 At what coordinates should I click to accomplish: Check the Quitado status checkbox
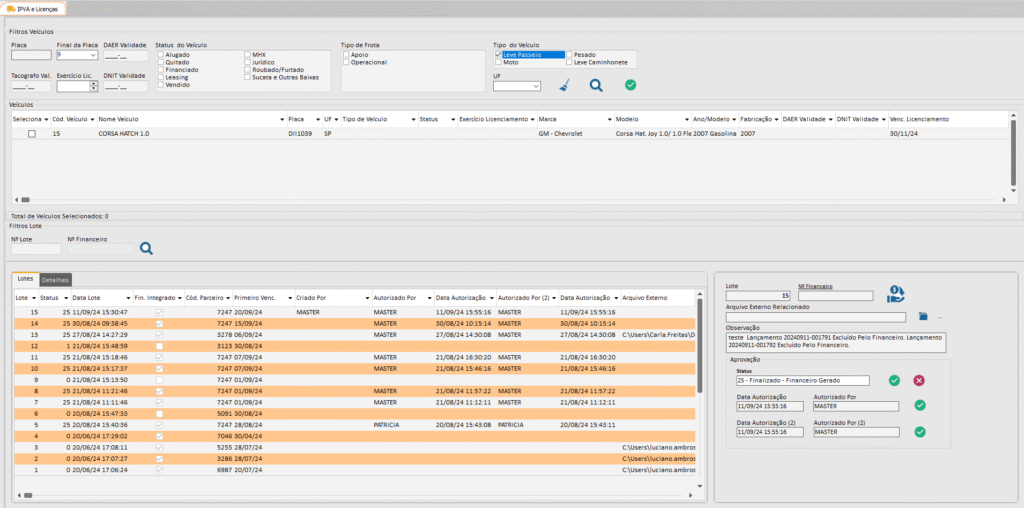(x=161, y=62)
